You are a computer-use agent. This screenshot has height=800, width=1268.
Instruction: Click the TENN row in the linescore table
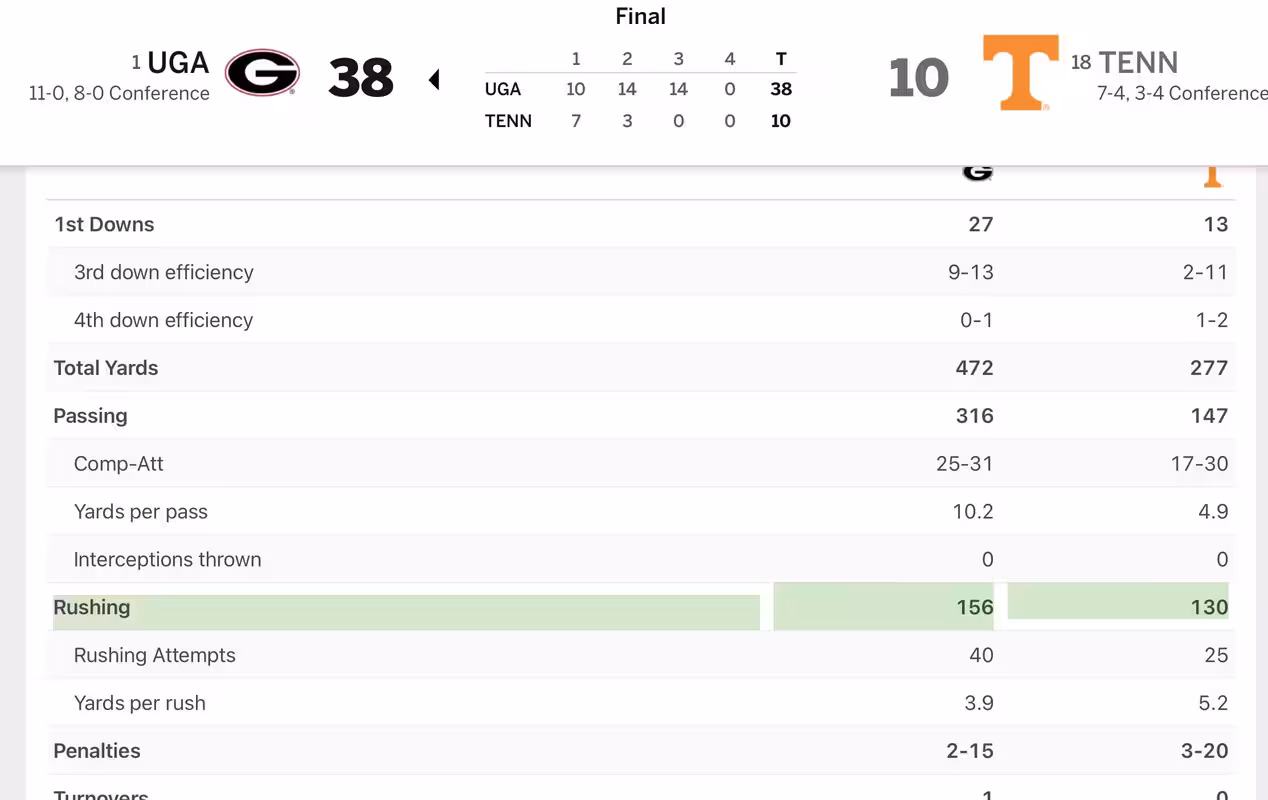(x=640, y=121)
